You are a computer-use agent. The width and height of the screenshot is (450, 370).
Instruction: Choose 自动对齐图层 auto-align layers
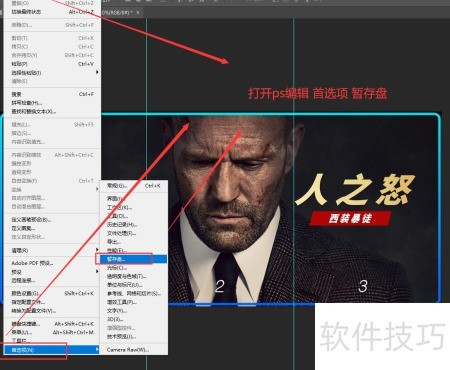[52, 198]
